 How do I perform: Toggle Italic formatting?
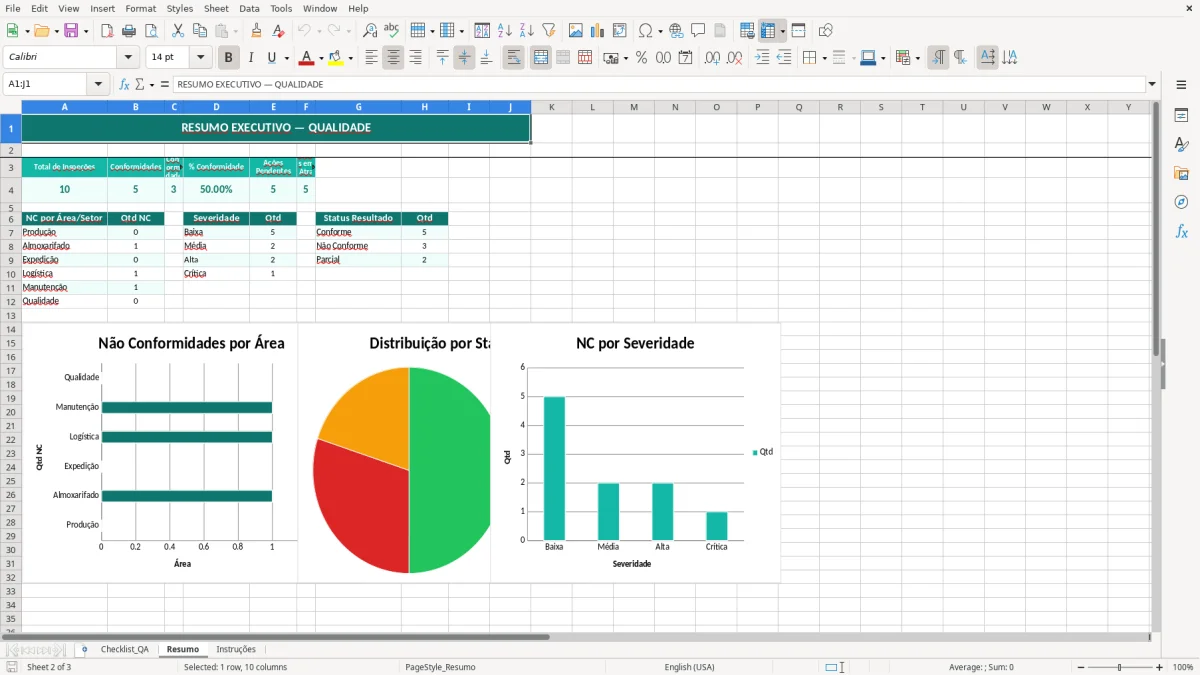tap(251, 58)
